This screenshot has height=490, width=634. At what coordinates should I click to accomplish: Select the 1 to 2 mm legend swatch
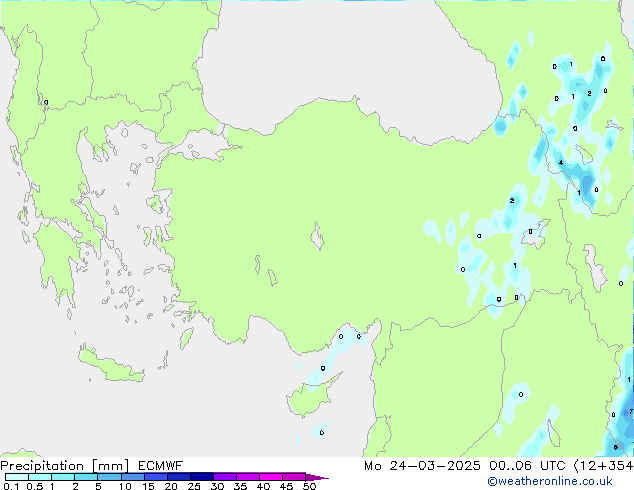pyautogui.click(x=63, y=477)
